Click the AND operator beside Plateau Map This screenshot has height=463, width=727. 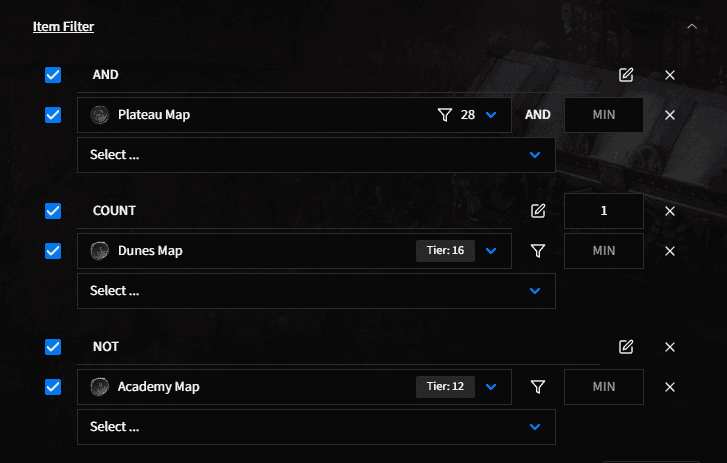(538, 115)
